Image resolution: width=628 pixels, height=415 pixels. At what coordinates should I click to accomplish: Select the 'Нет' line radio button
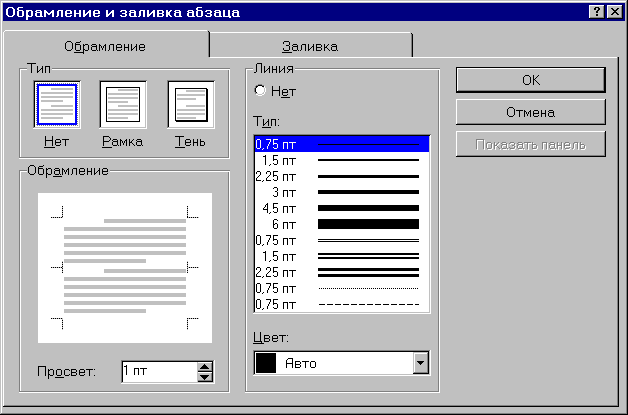pyautogui.click(x=260, y=91)
